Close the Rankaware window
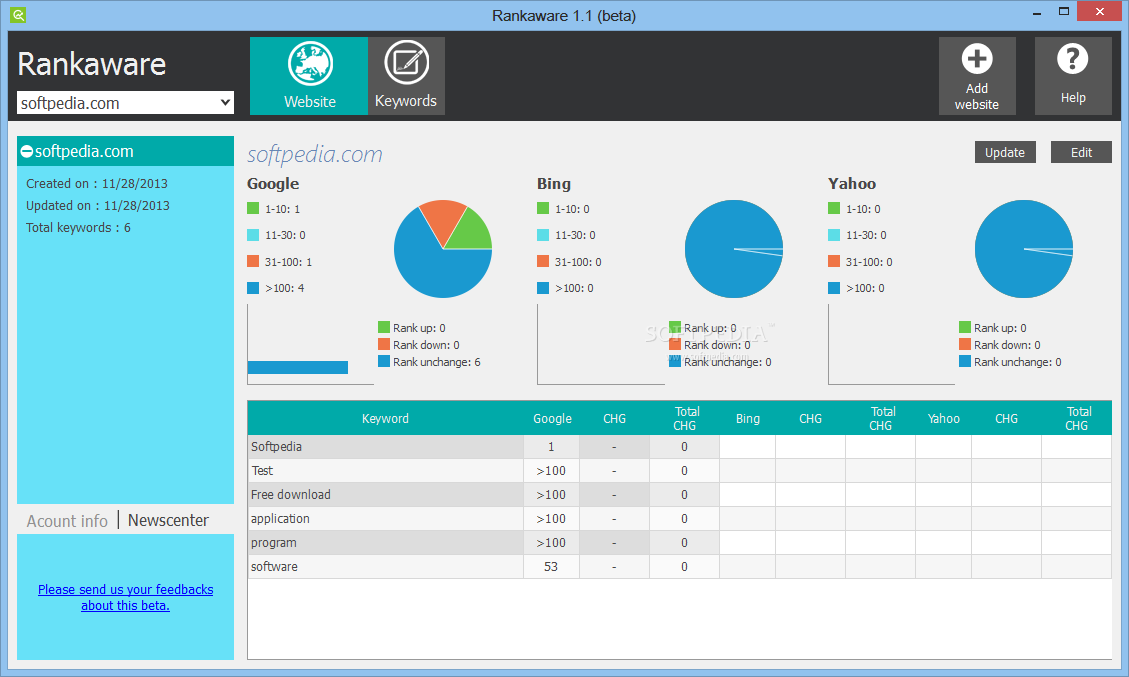The image size is (1129, 677). tap(1099, 12)
